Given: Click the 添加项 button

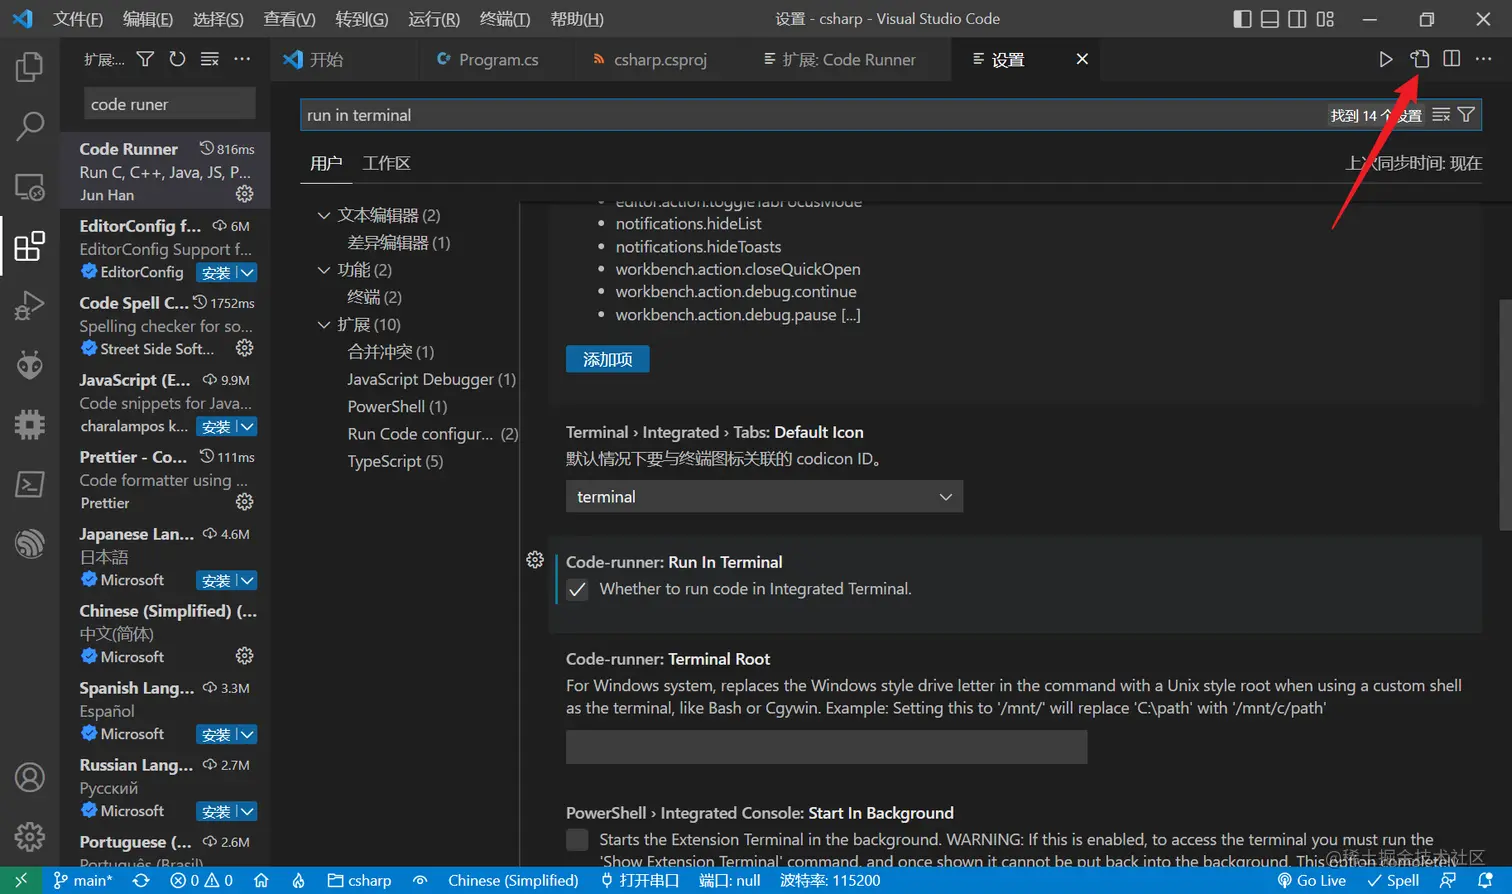Looking at the screenshot, I should (608, 359).
